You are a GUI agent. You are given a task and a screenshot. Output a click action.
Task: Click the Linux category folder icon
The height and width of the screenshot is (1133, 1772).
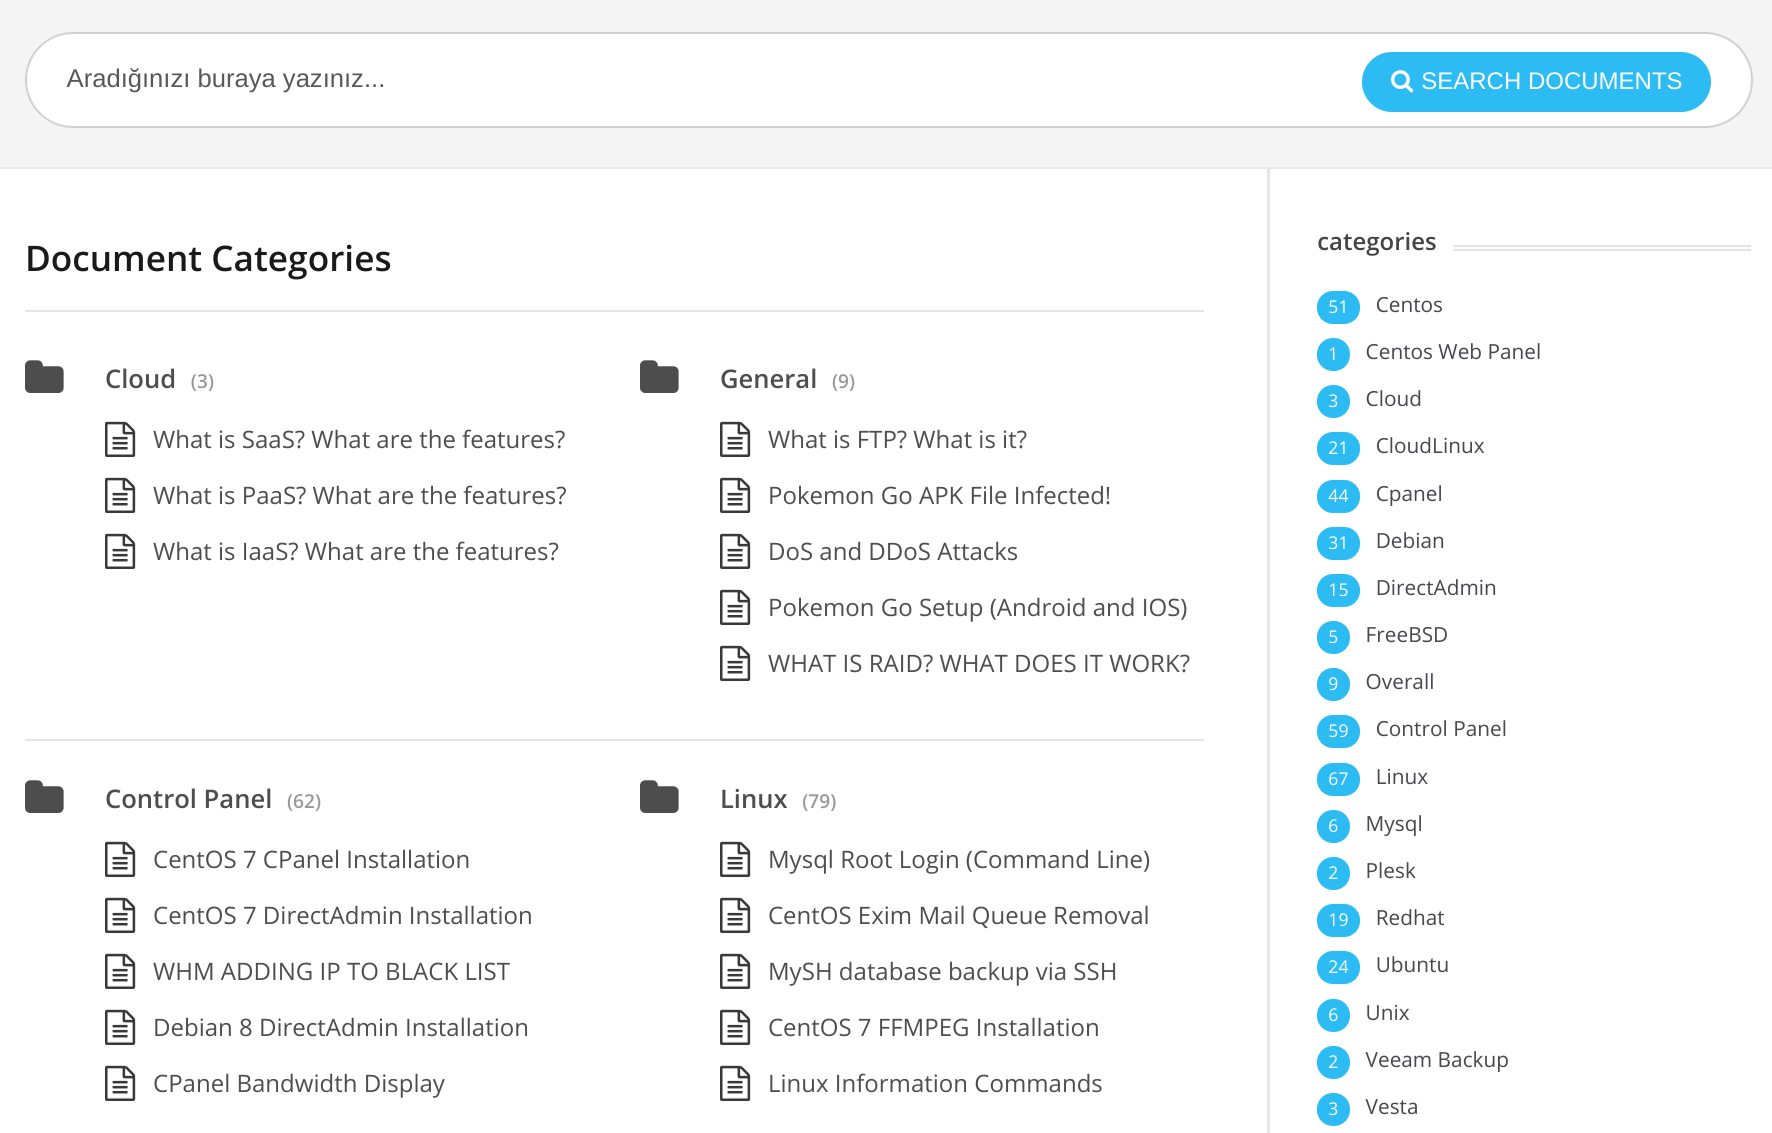coord(659,797)
